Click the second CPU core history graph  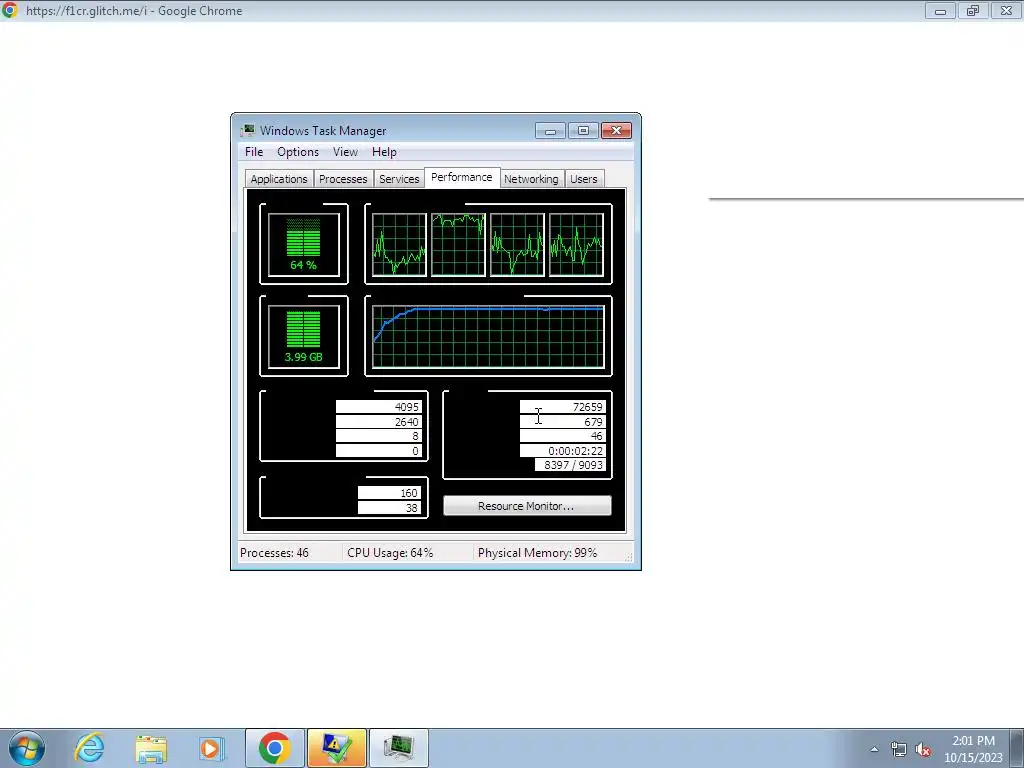[x=458, y=244]
